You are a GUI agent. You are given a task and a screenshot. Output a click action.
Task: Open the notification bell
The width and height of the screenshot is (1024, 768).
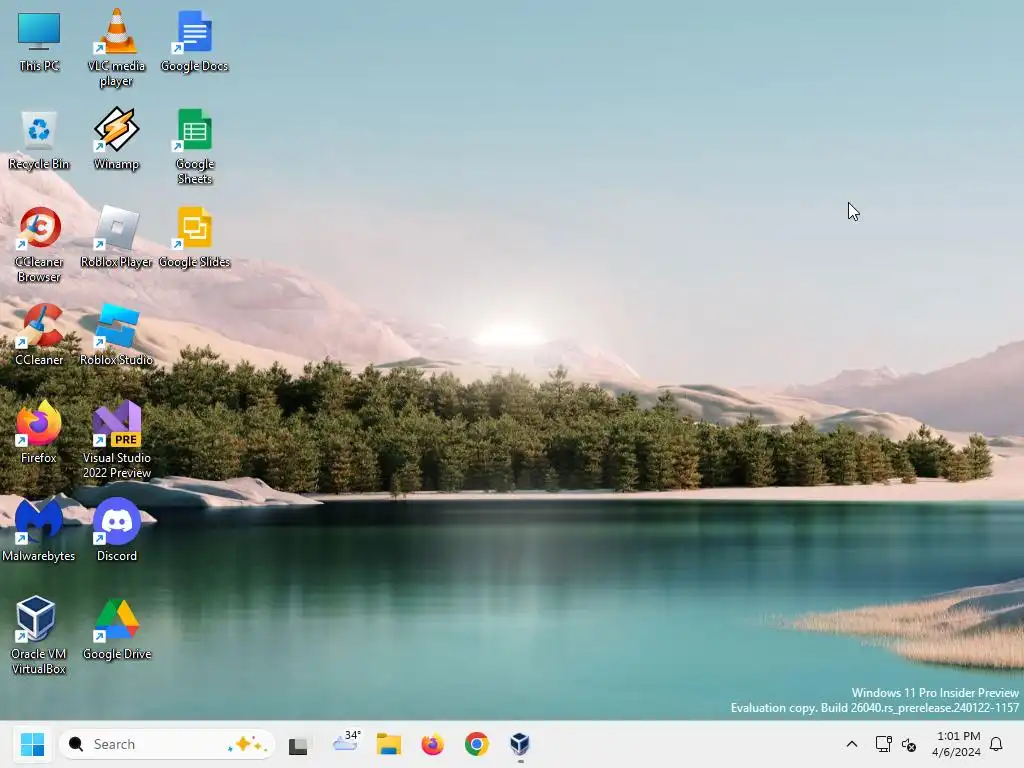point(997,744)
